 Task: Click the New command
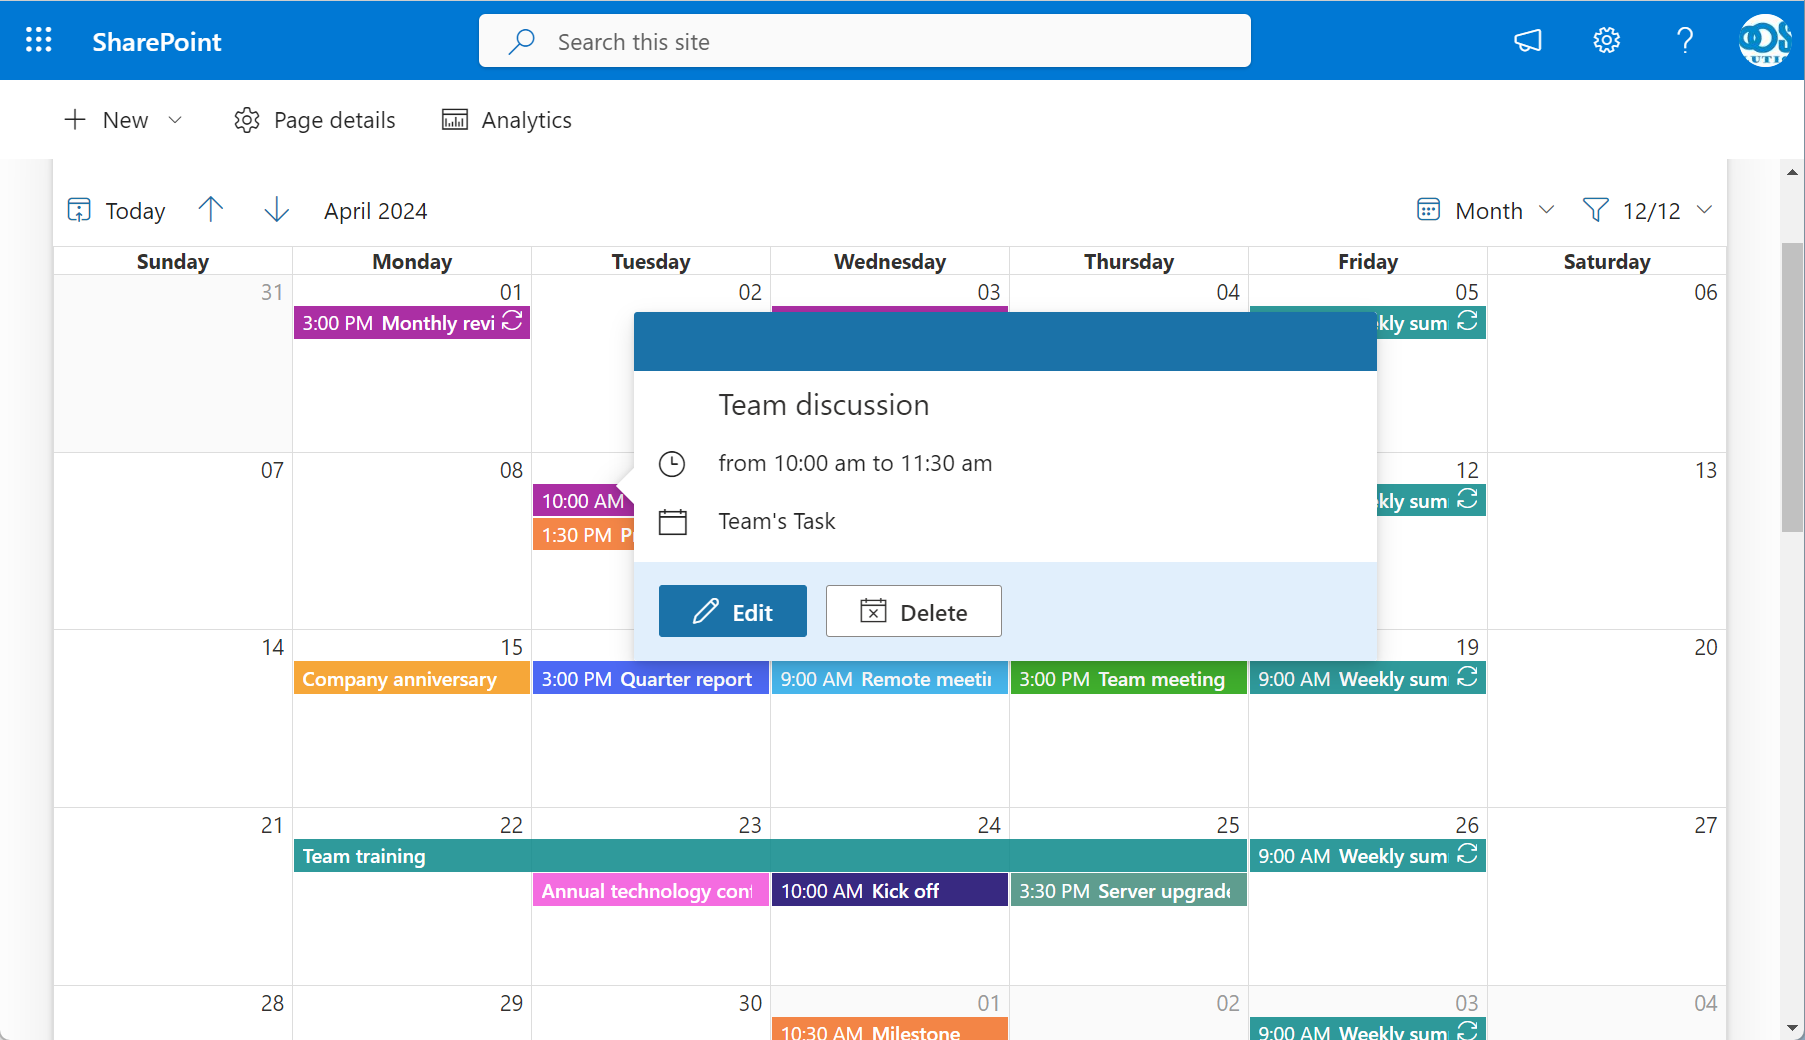[124, 120]
